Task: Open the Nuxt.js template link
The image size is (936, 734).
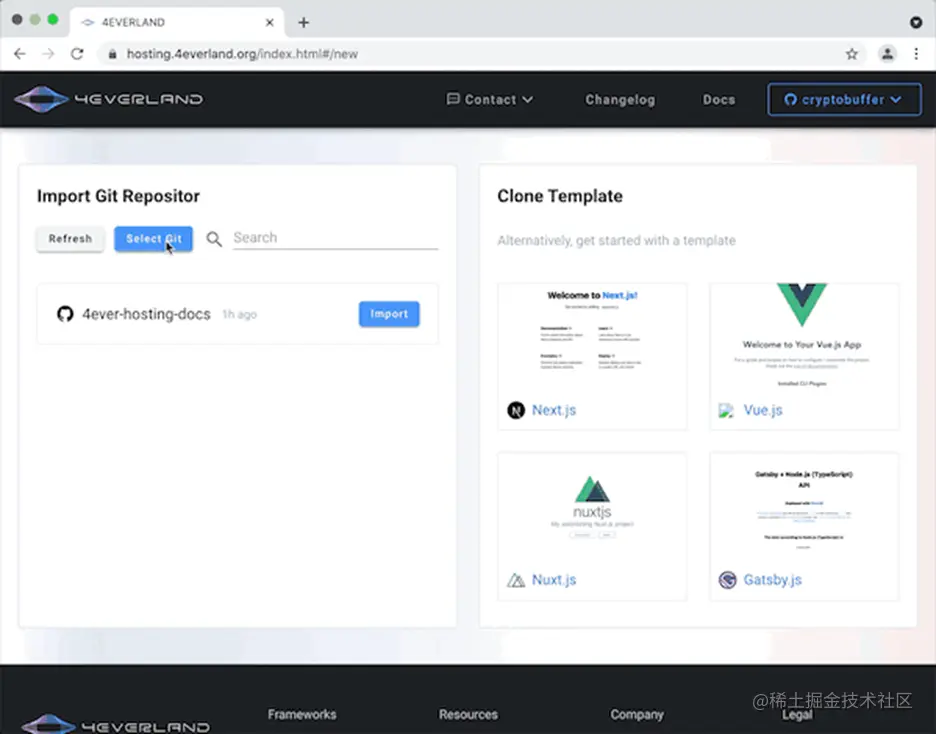Action: [x=554, y=579]
